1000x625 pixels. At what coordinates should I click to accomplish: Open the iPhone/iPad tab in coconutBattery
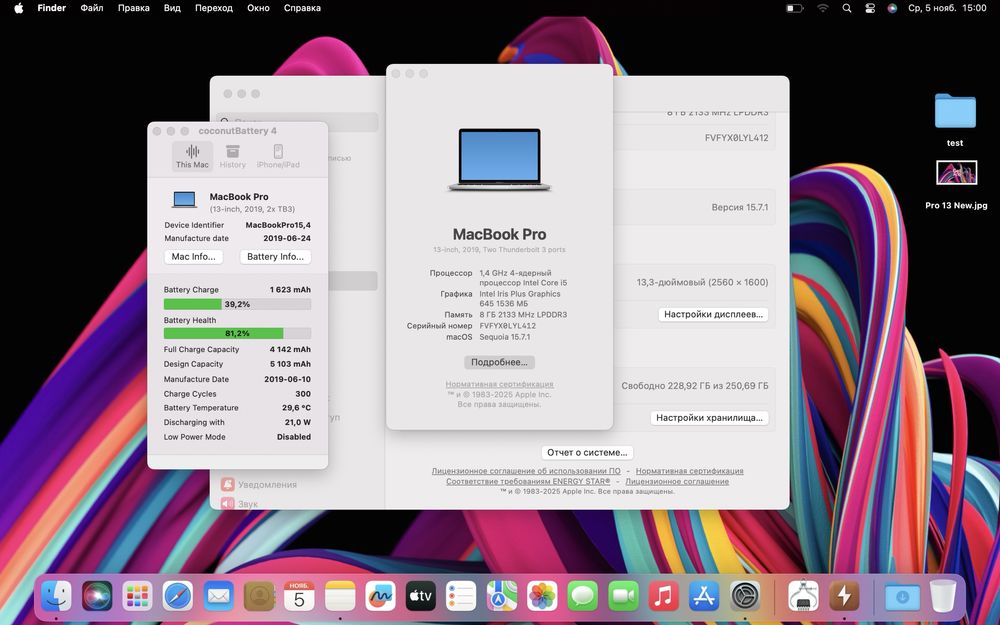point(278,156)
